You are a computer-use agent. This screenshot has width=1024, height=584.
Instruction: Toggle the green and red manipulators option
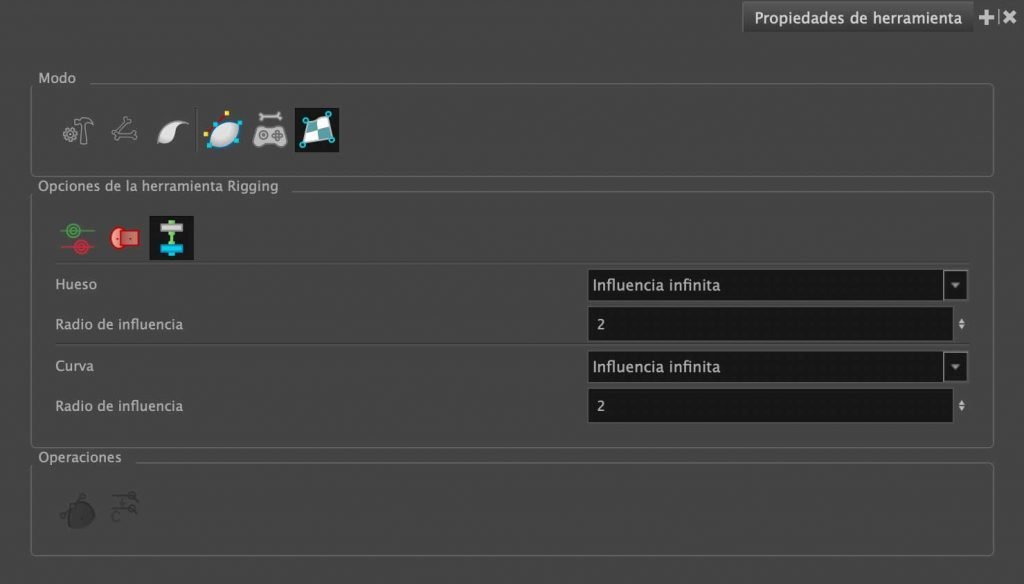click(x=77, y=238)
